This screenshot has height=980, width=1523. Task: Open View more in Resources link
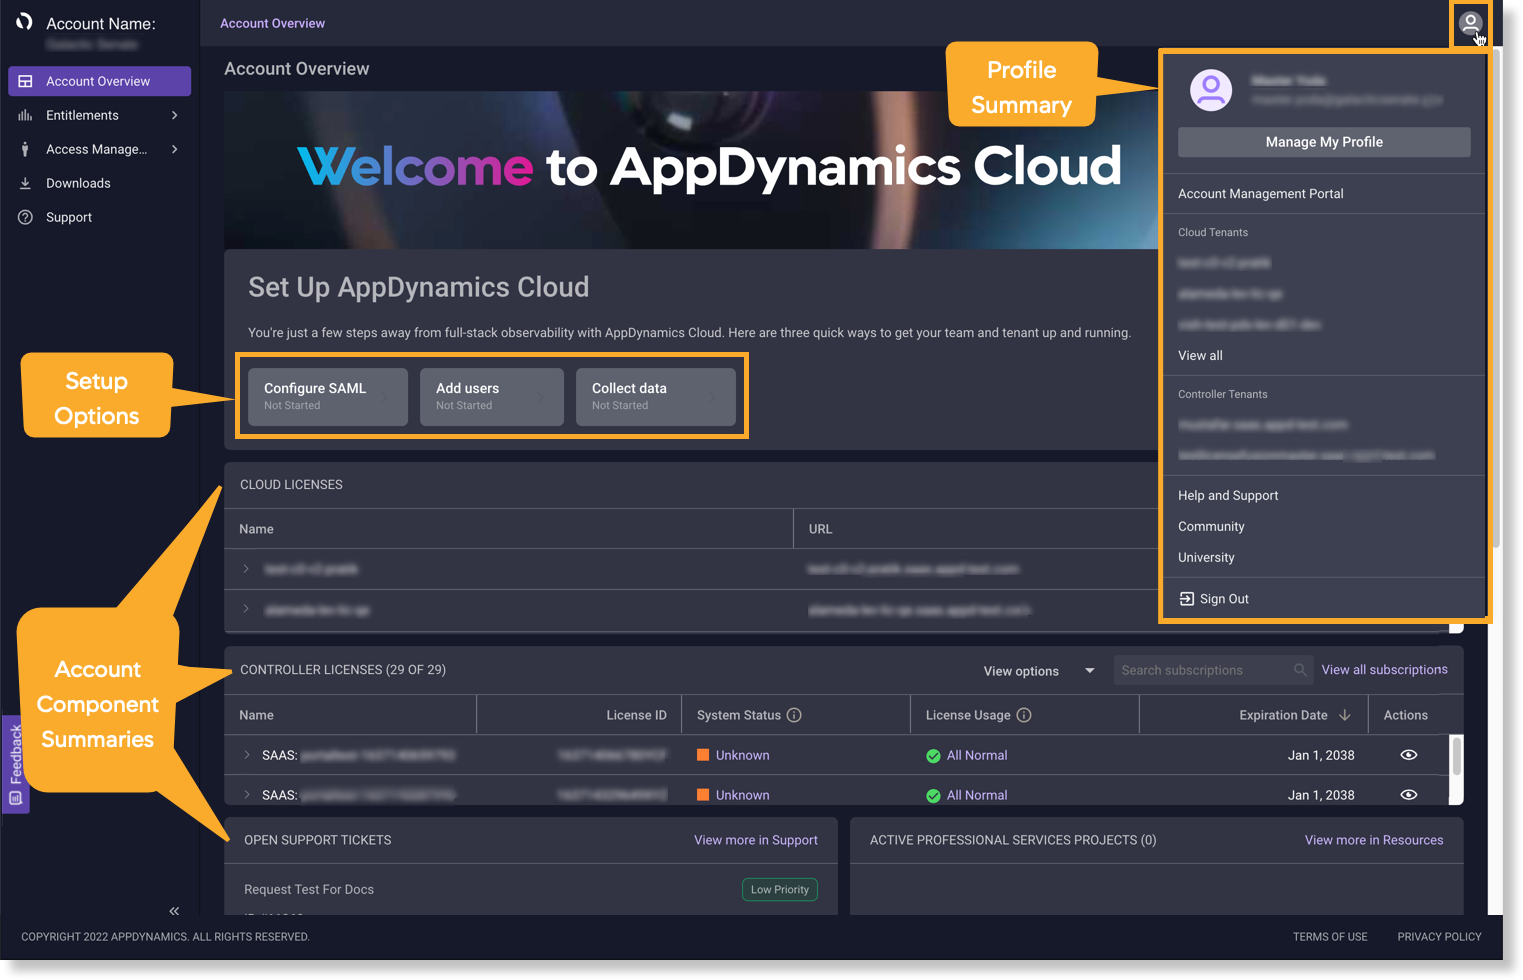1374,840
